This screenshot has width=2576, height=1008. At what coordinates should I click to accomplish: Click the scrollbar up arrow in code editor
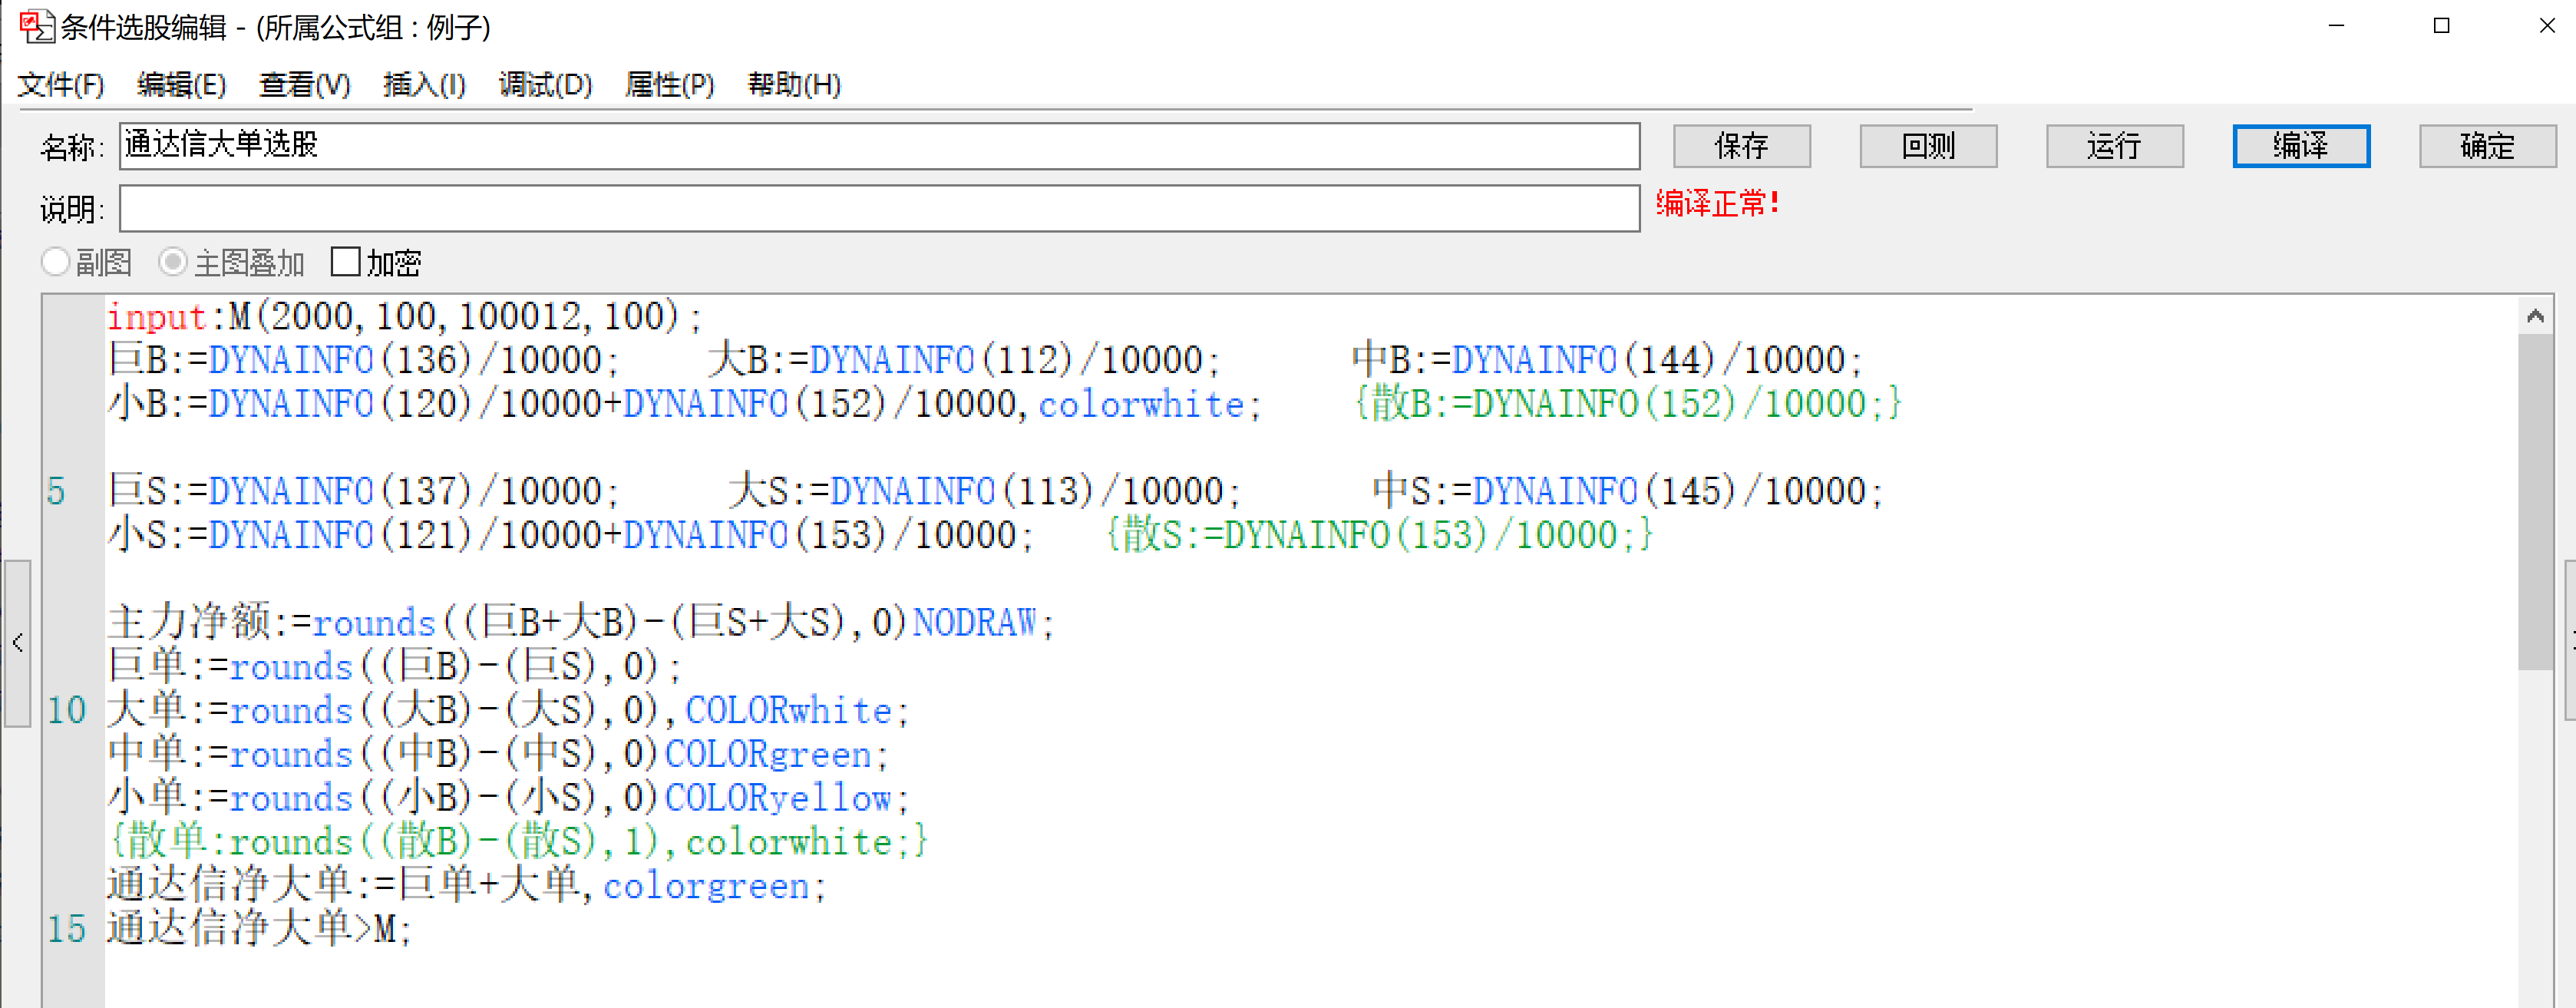[2534, 316]
